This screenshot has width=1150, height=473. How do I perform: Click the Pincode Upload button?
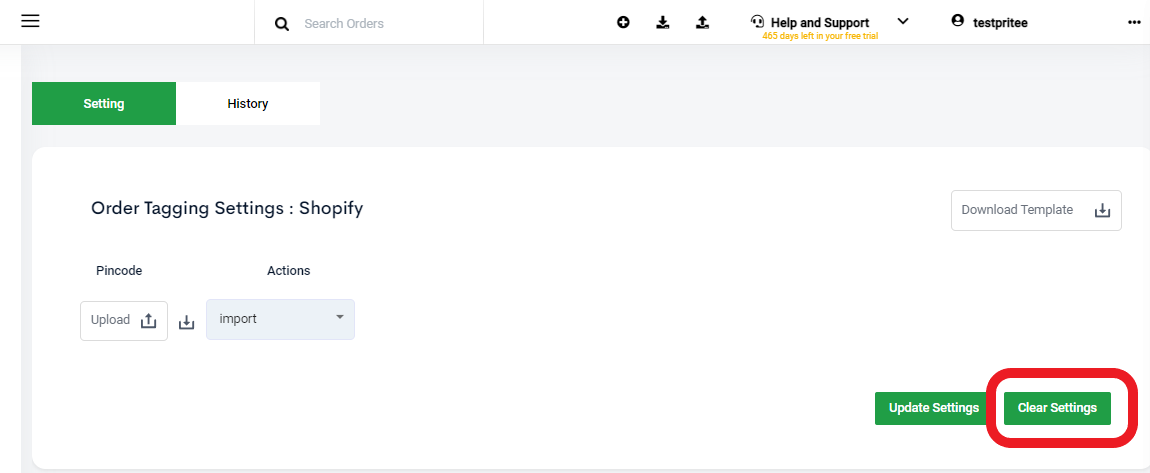point(124,320)
